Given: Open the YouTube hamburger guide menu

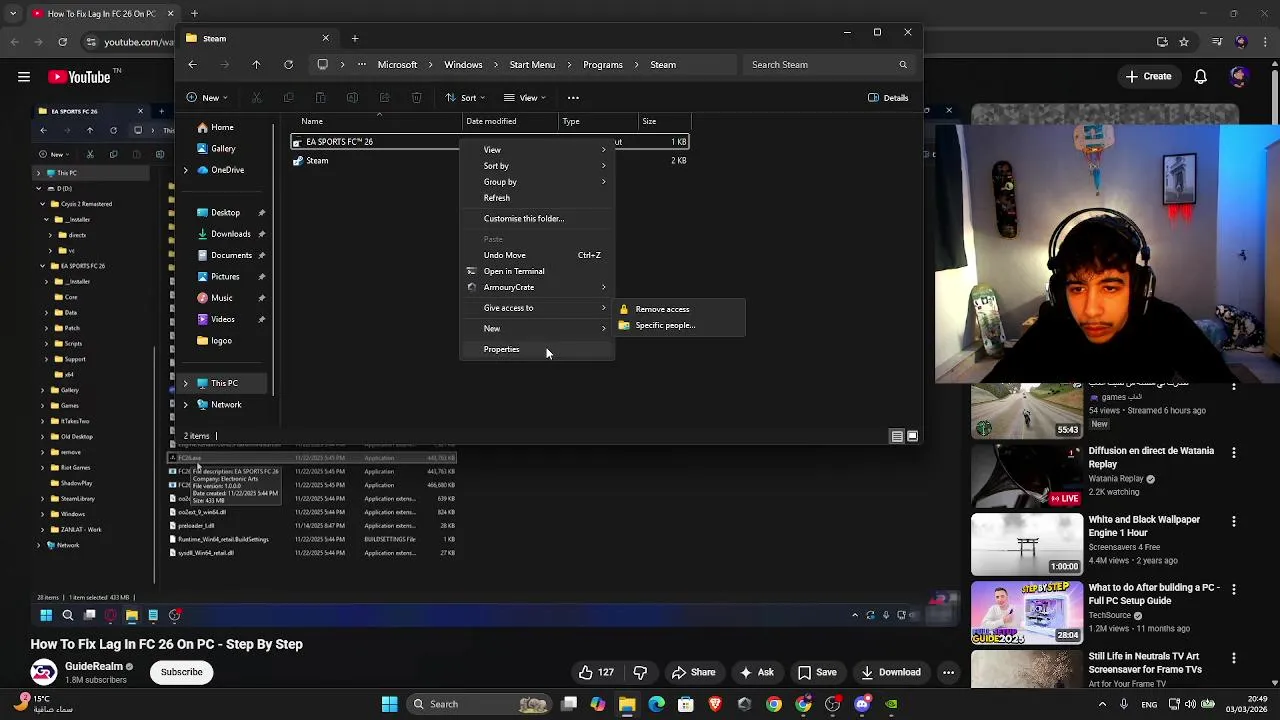Looking at the screenshot, I should [24, 77].
